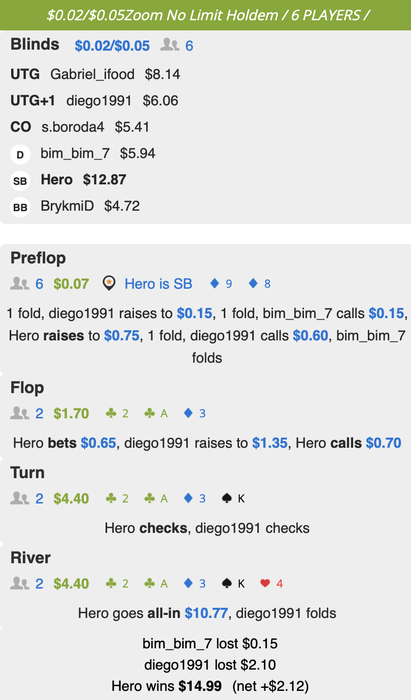Click the Ace of clubs on Flop

156,413
